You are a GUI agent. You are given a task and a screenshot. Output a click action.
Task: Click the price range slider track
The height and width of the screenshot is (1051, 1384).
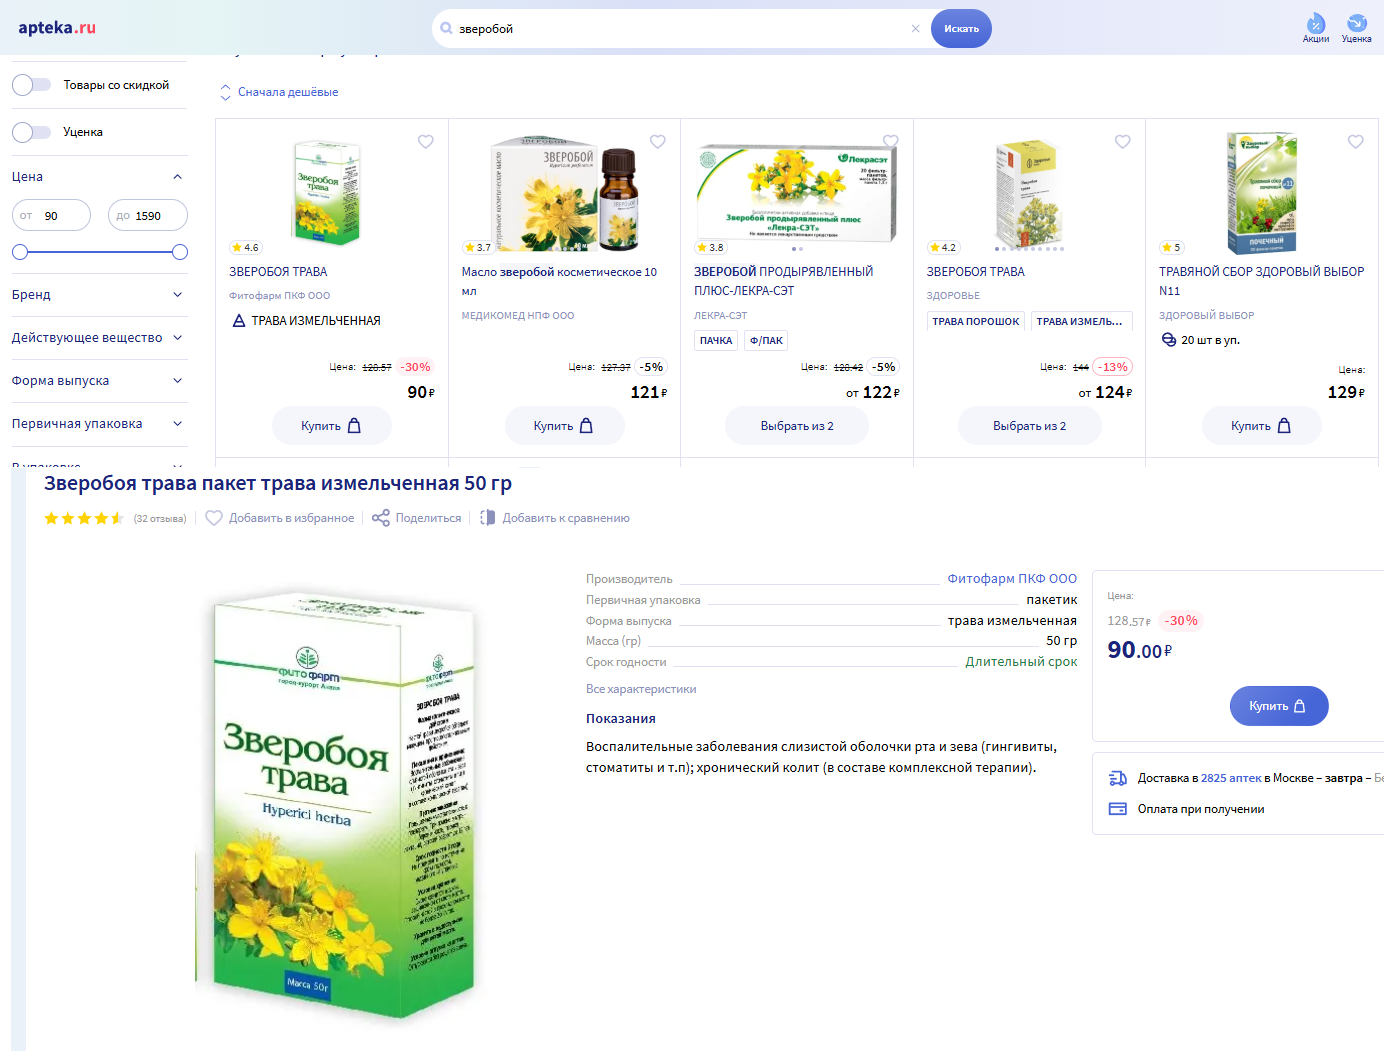click(100, 252)
